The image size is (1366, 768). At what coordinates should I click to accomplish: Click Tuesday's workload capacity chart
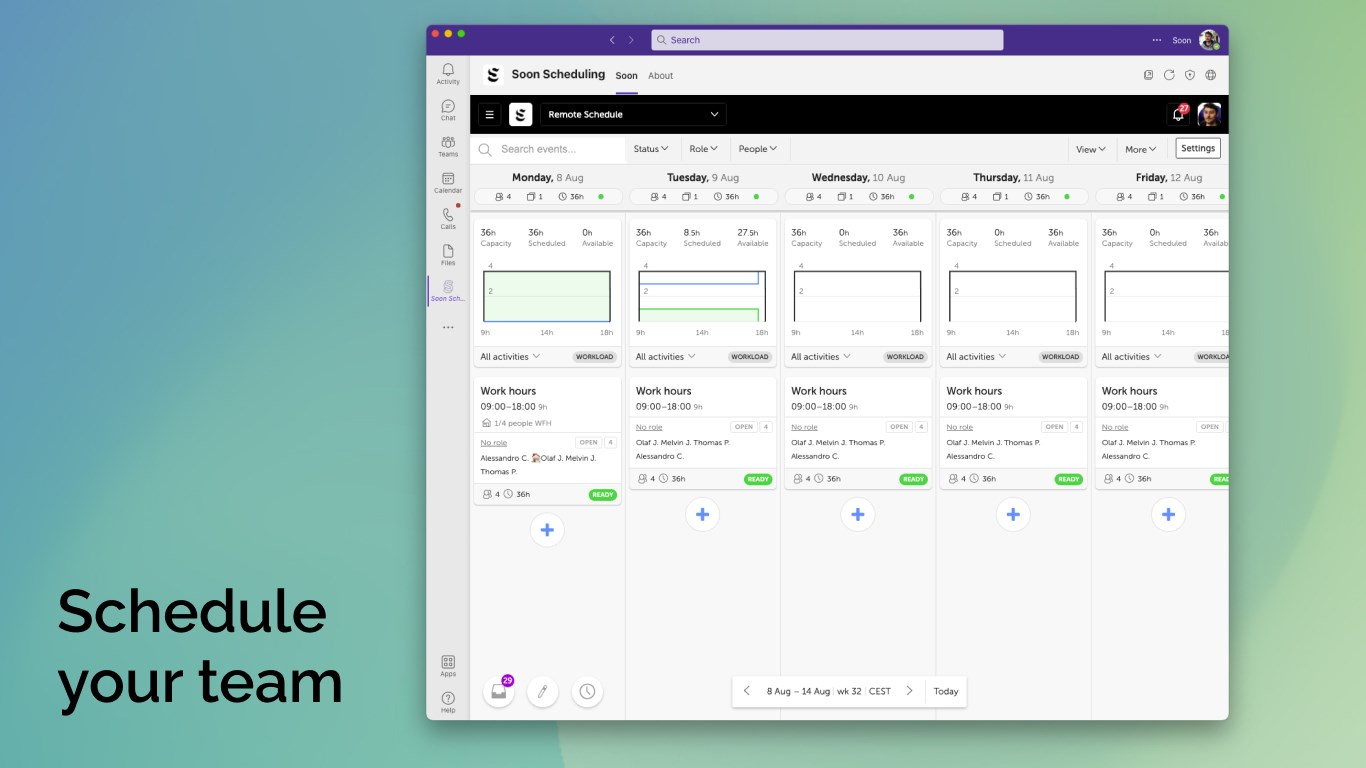702,297
